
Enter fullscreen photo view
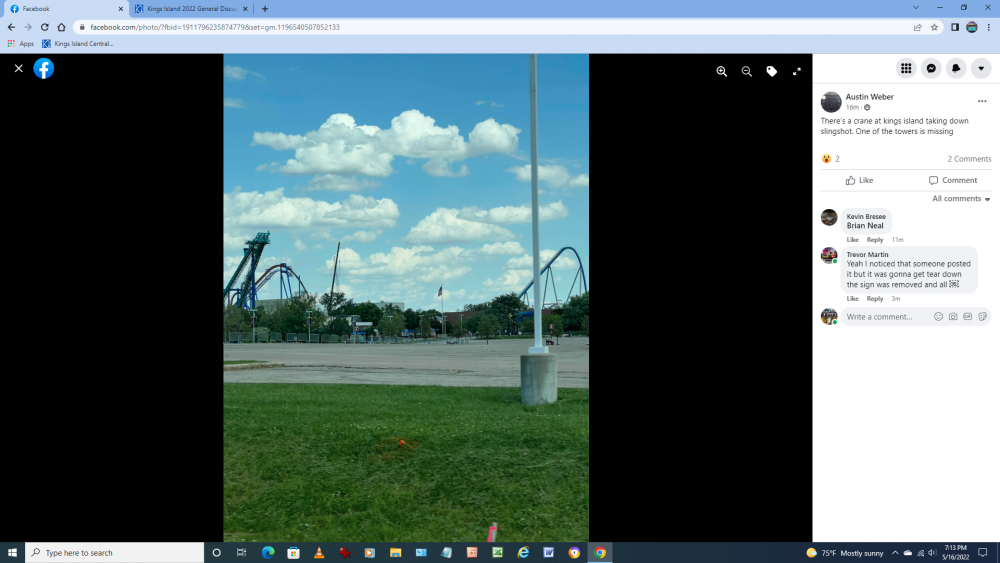click(x=797, y=71)
